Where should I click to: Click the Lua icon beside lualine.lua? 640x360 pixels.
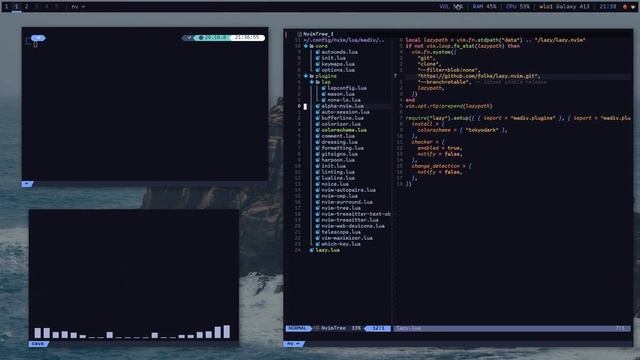click(318, 178)
